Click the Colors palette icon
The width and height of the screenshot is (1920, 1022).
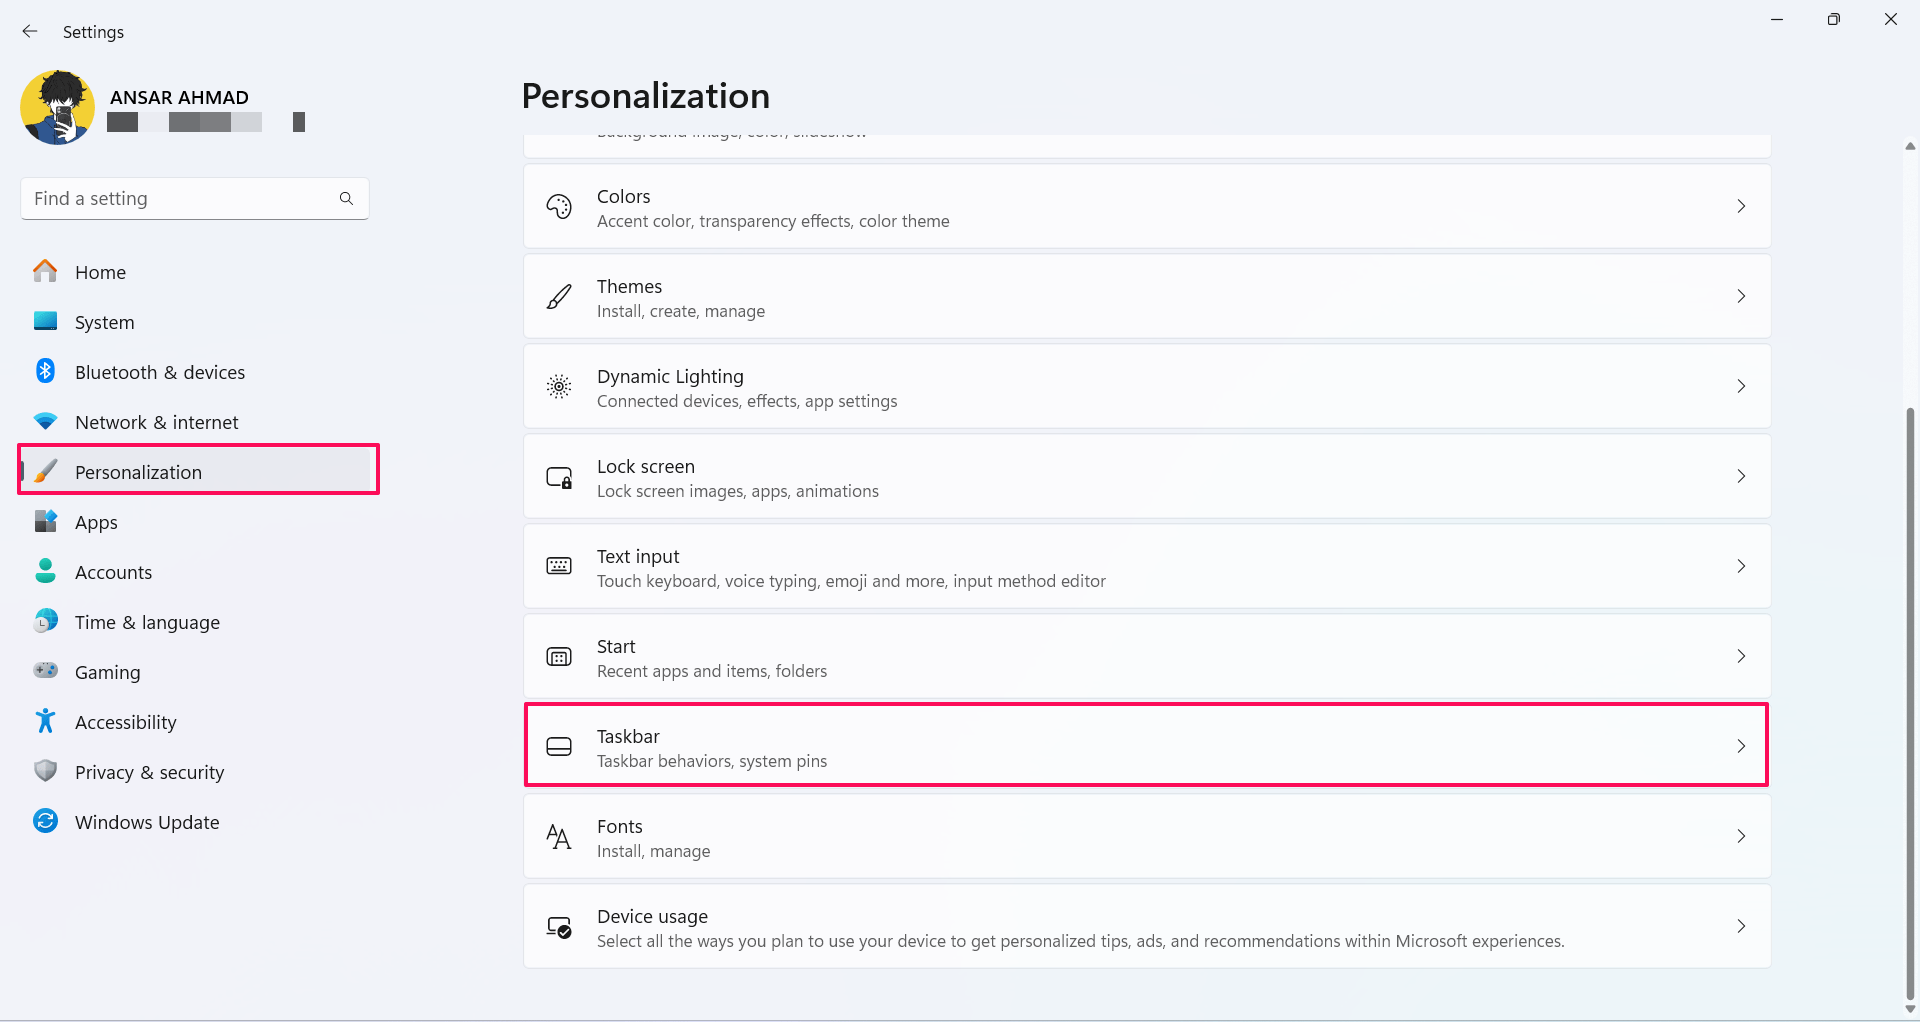559,206
